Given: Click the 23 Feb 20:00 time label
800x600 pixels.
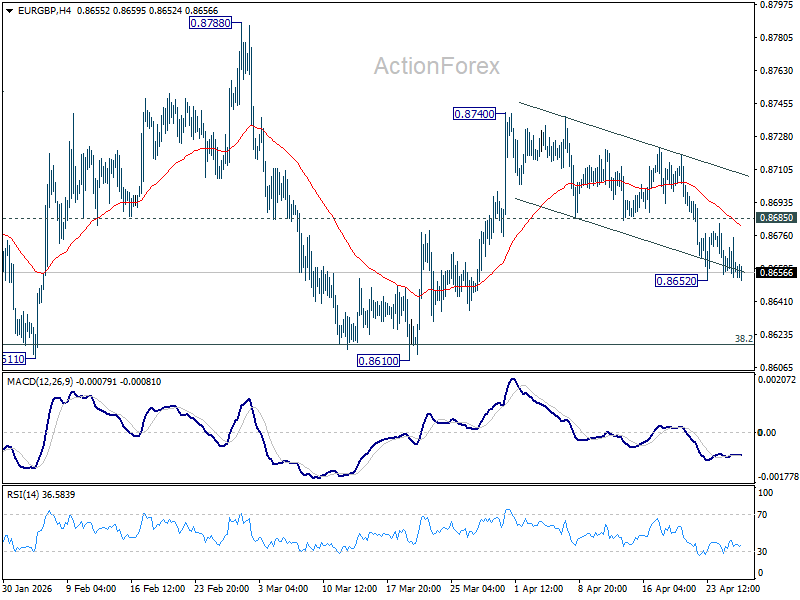Looking at the screenshot, I should [x=222, y=588].
